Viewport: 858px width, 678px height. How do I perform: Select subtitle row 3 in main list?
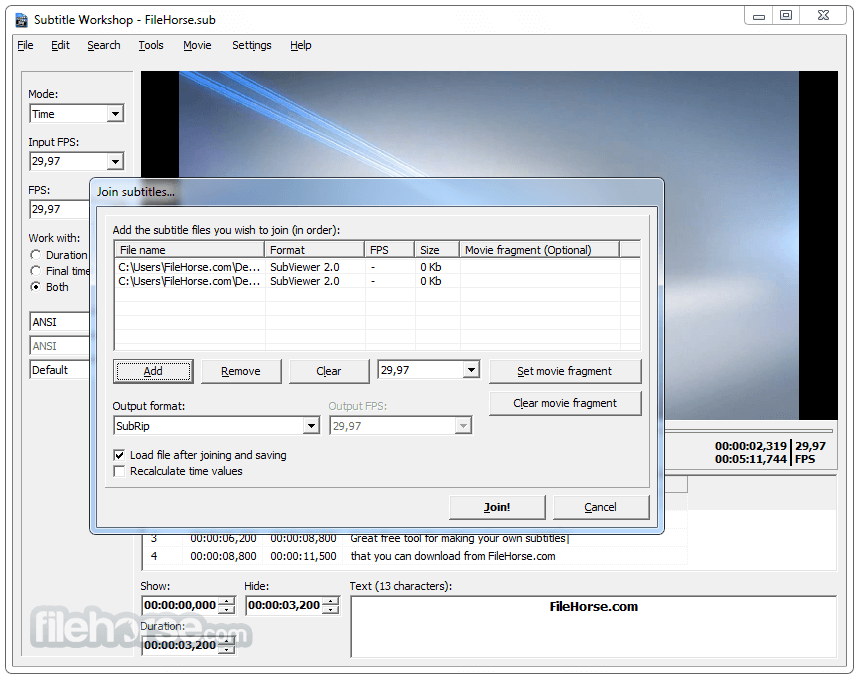(415, 538)
